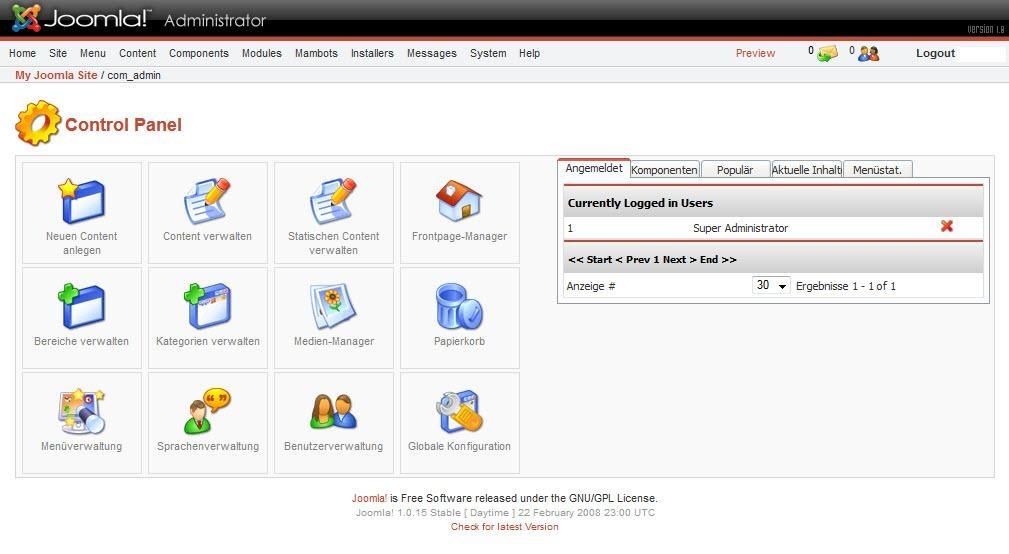Open the Installers menu
Viewport: 1009px width, 554px height.
pyautogui.click(x=372, y=54)
